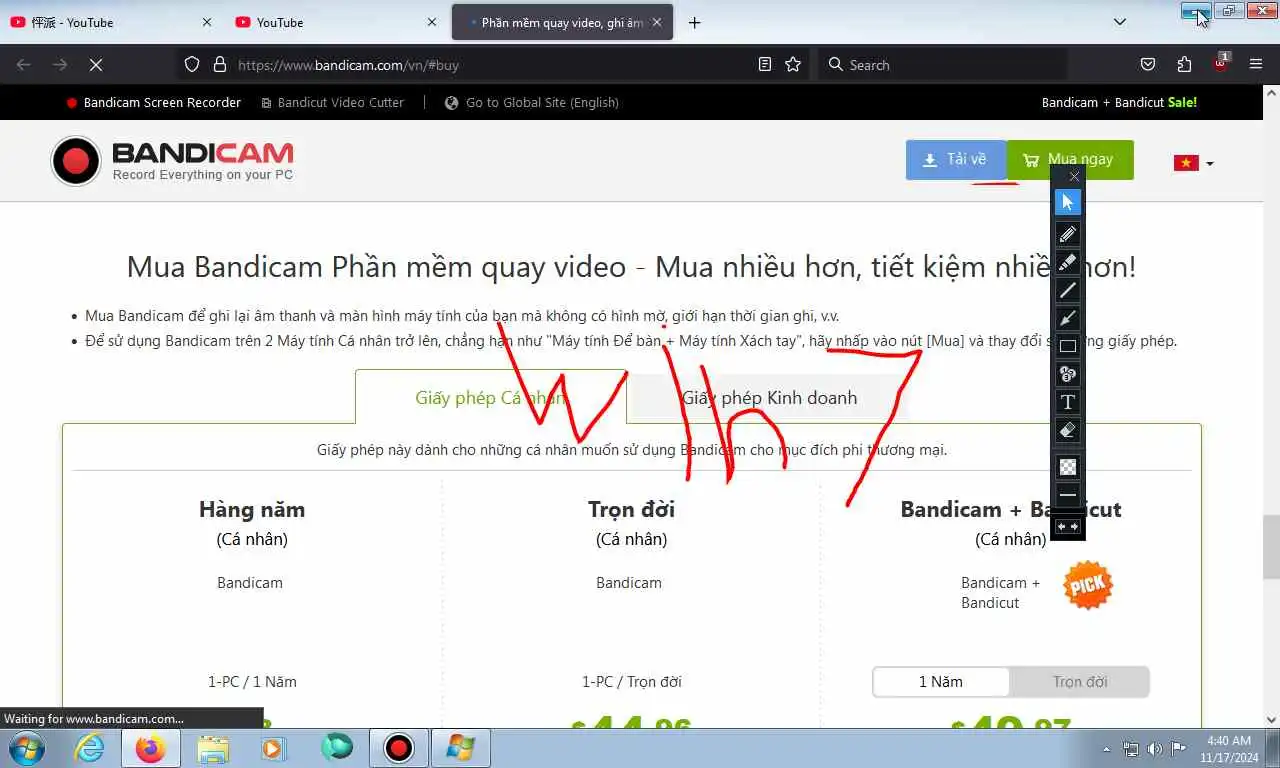
Task: Click the Mua ngay buy button
Action: point(1070,160)
